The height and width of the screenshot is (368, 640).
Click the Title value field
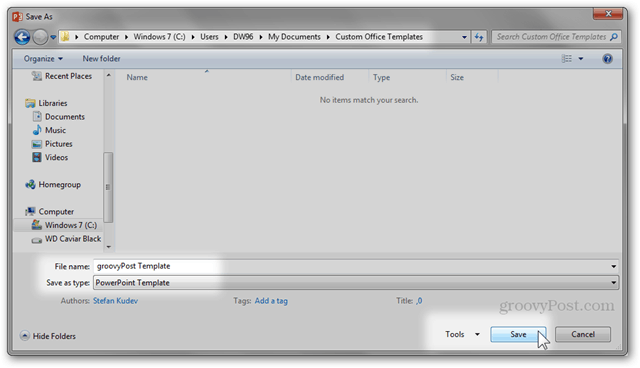click(419, 301)
